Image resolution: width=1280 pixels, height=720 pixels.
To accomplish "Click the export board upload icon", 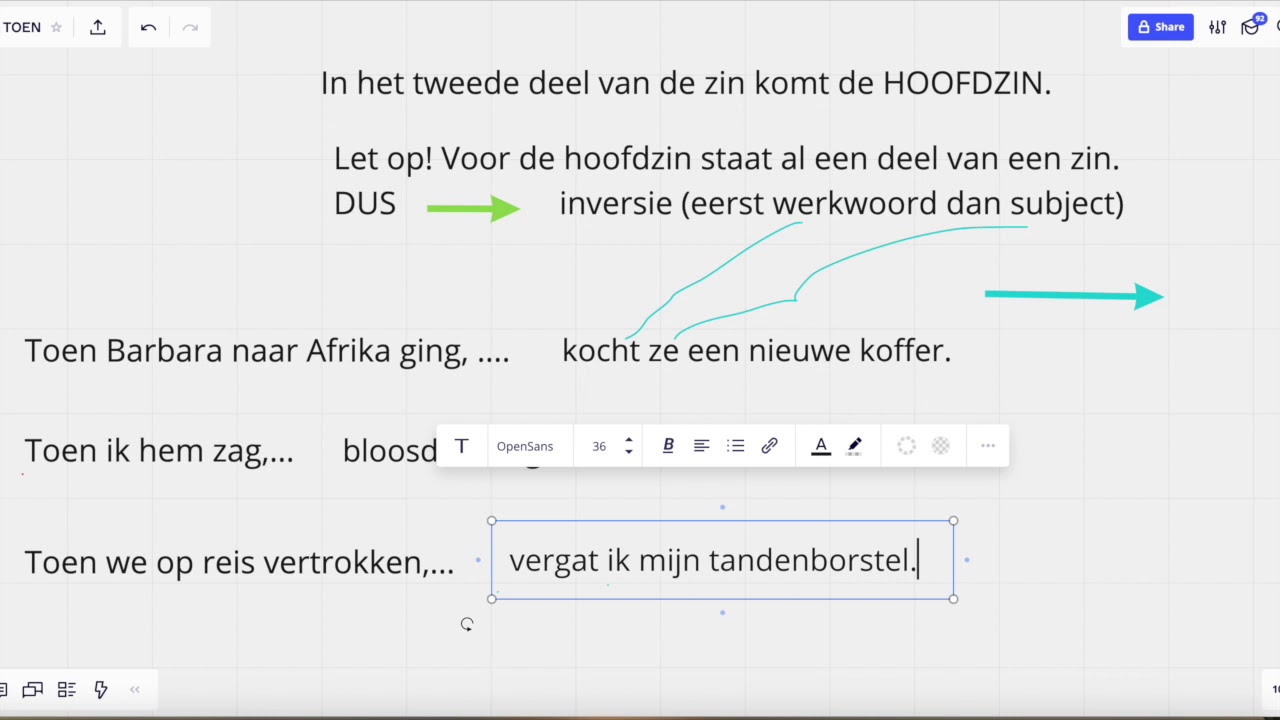I will (x=98, y=27).
